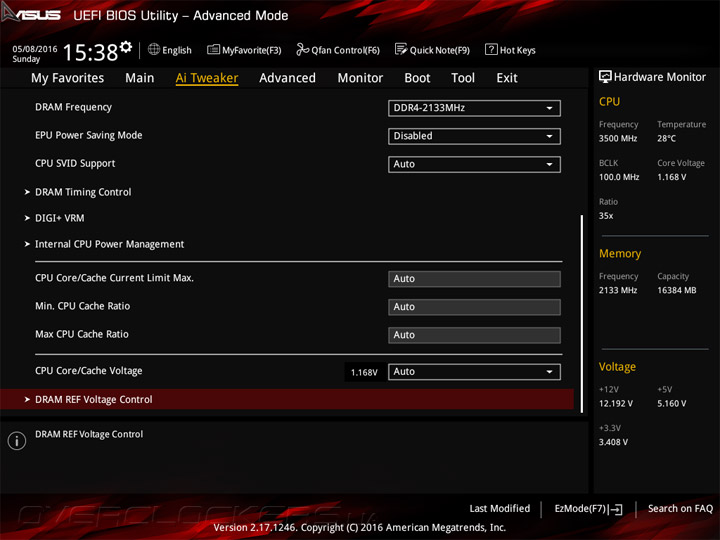Switch to Monitor tab
Screen dimensions: 720x540
pyautogui.click(x=360, y=78)
